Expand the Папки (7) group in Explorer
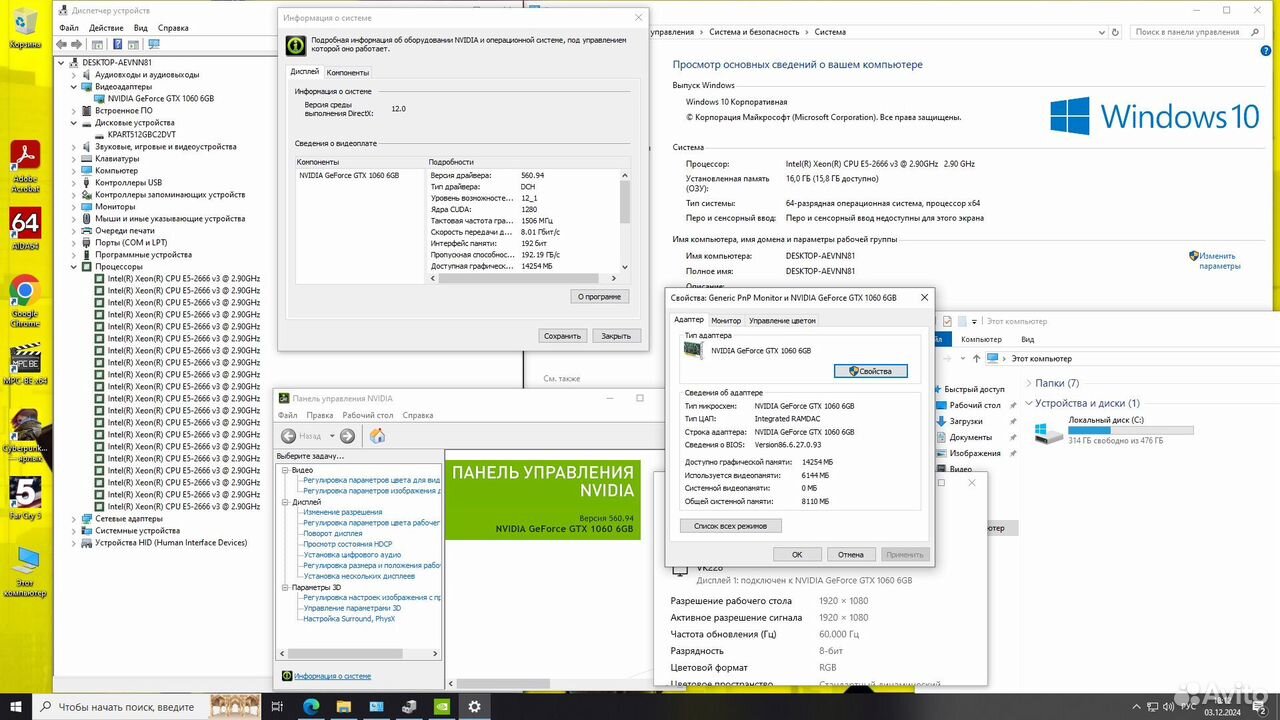1280x720 pixels. coord(1029,383)
